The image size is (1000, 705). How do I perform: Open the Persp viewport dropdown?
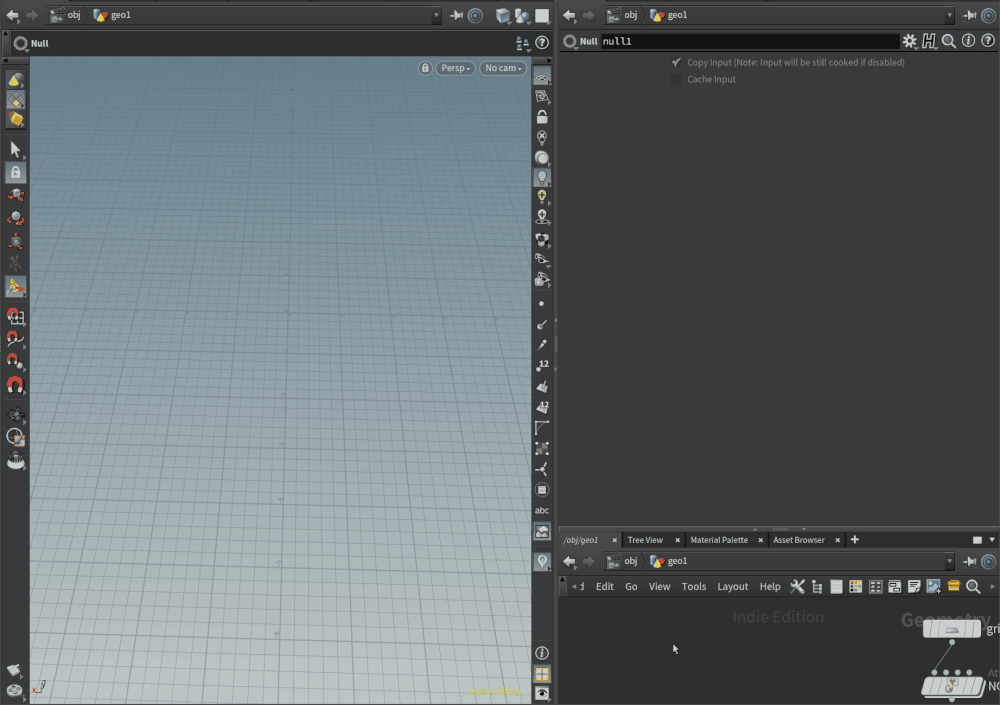tap(455, 68)
